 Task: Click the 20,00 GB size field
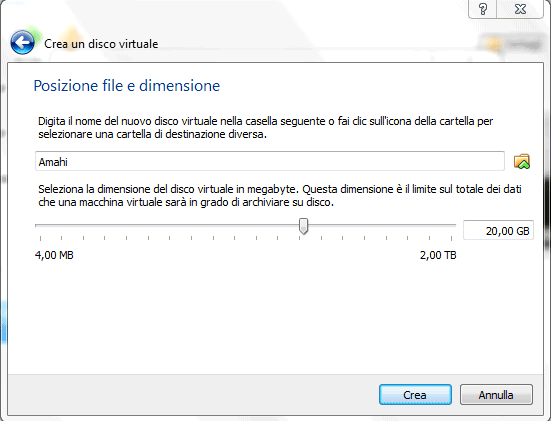point(498,231)
